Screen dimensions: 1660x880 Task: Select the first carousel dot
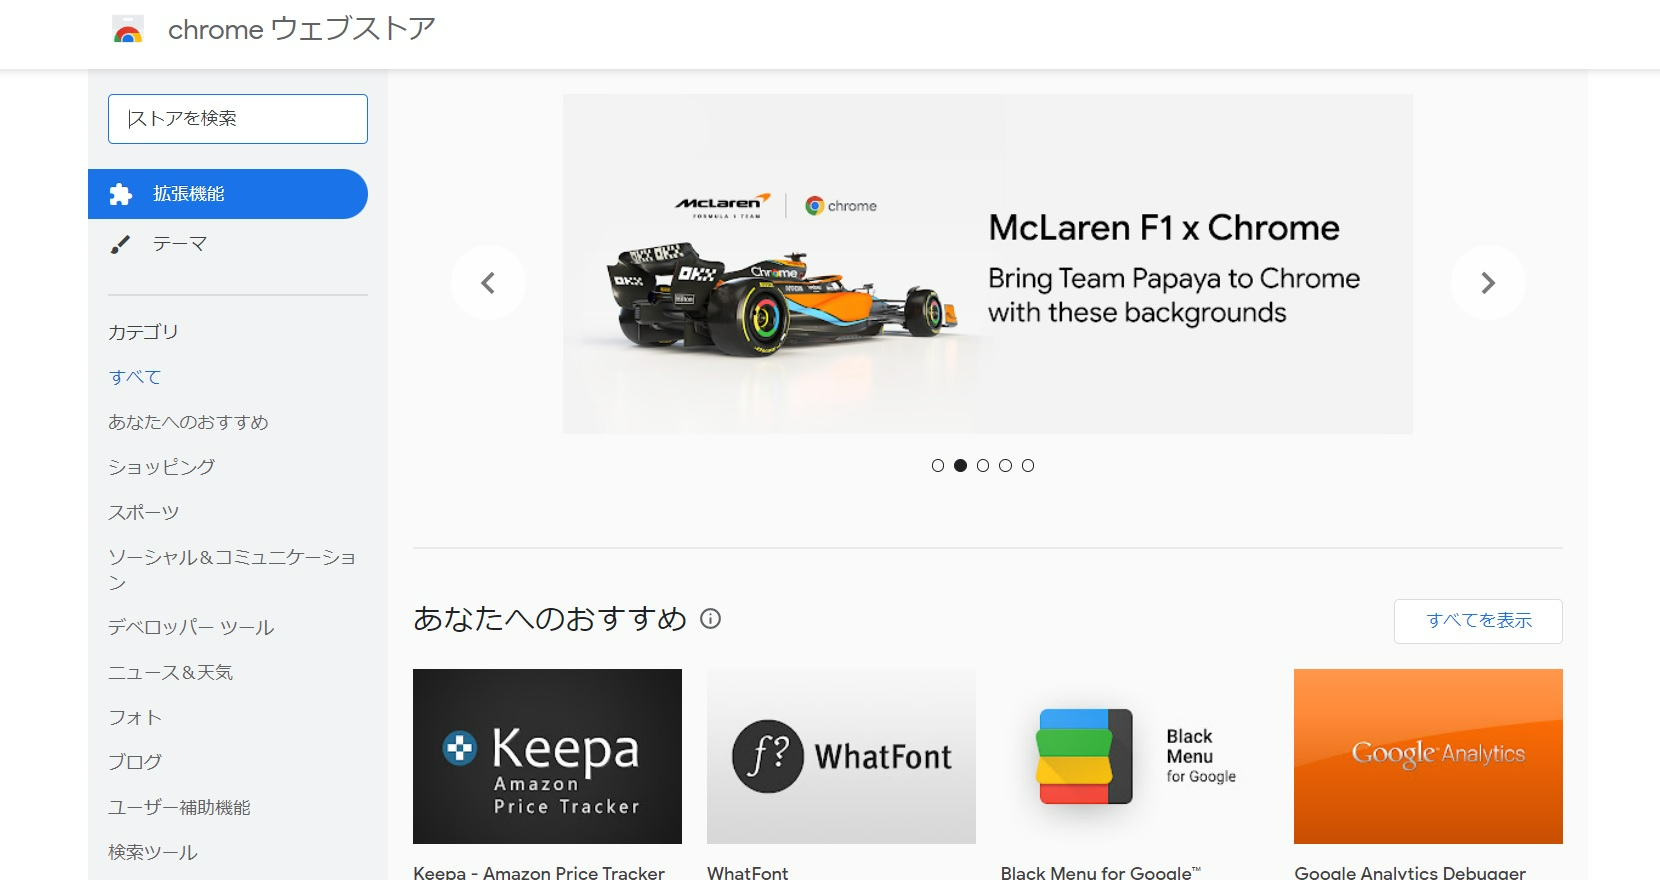click(x=938, y=465)
